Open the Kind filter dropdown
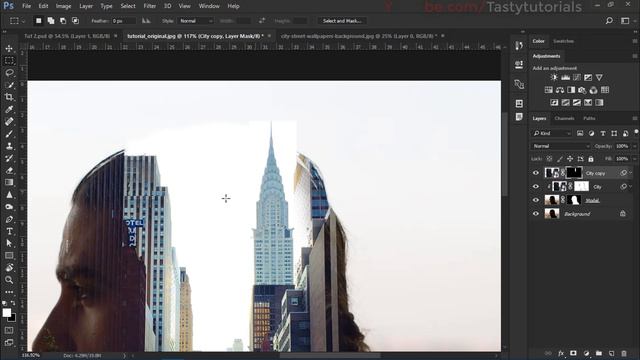This screenshot has height=360, width=640. 551,133
